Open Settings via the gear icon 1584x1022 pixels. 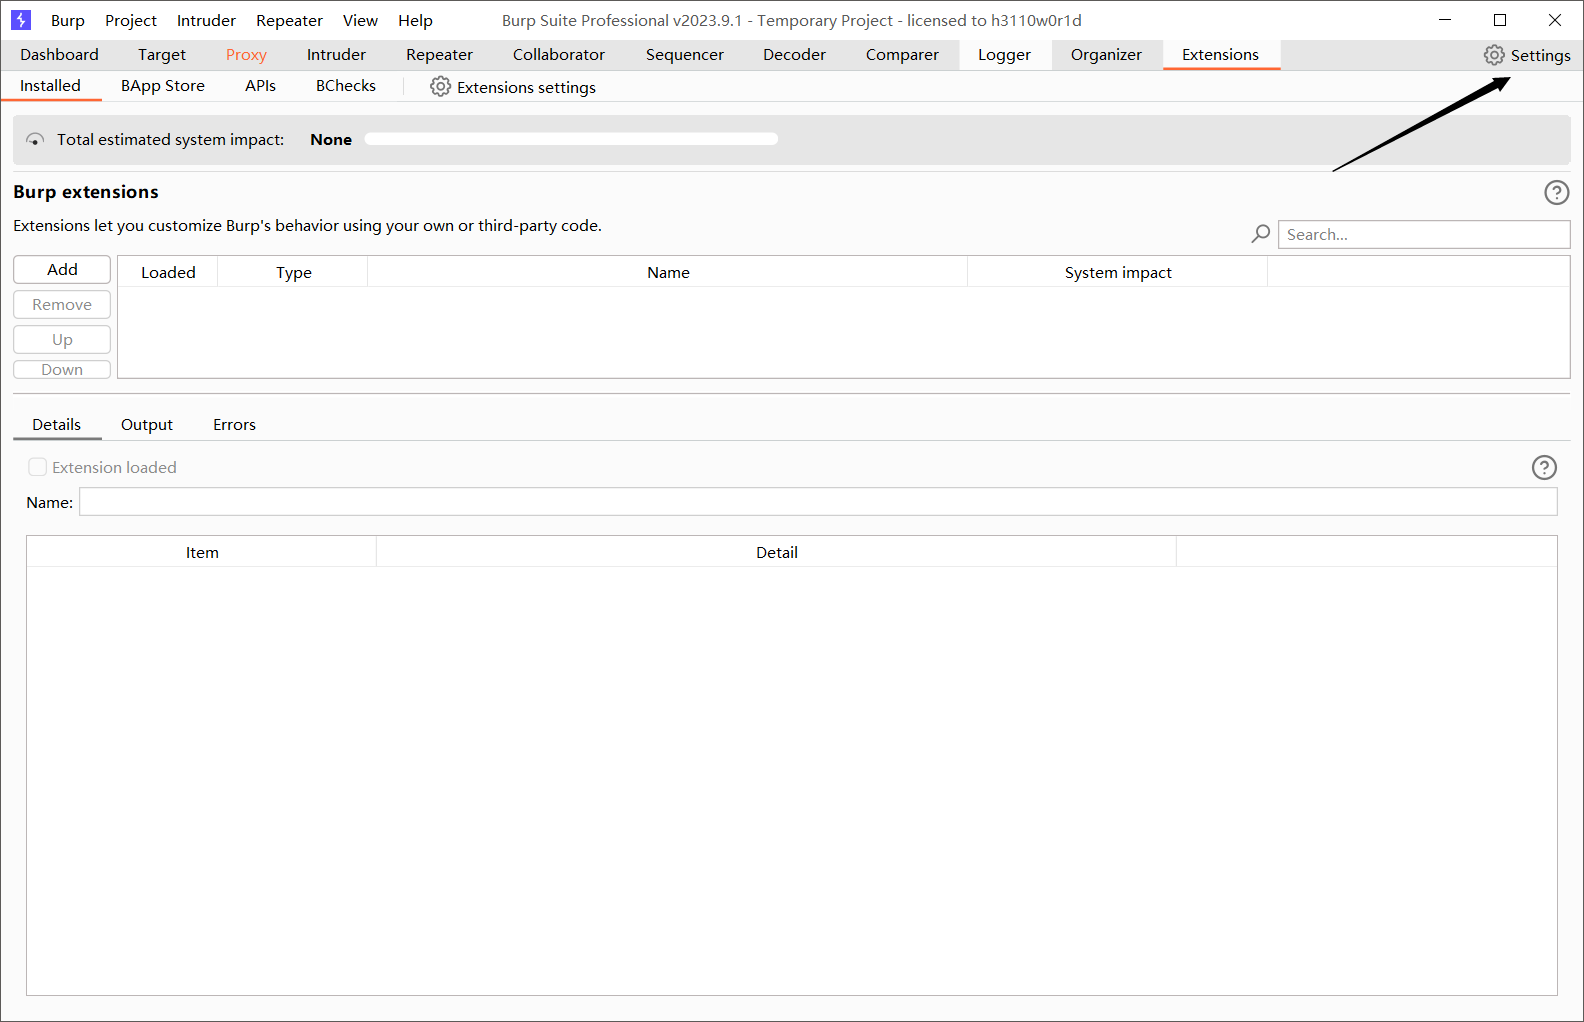1494,55
